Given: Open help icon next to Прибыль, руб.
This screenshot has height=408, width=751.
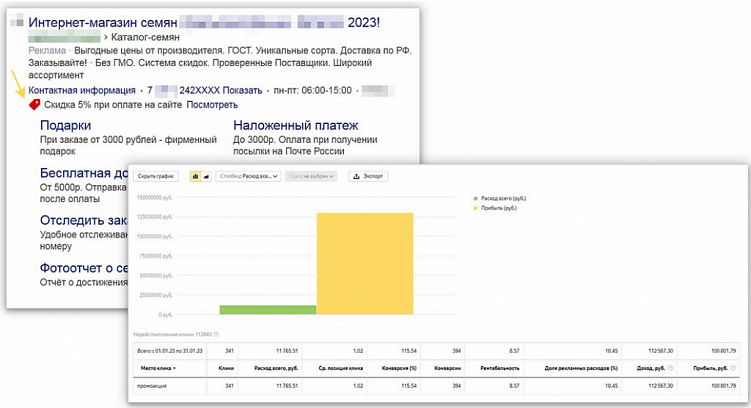Looking at the screenshot, I should (733, 368).
